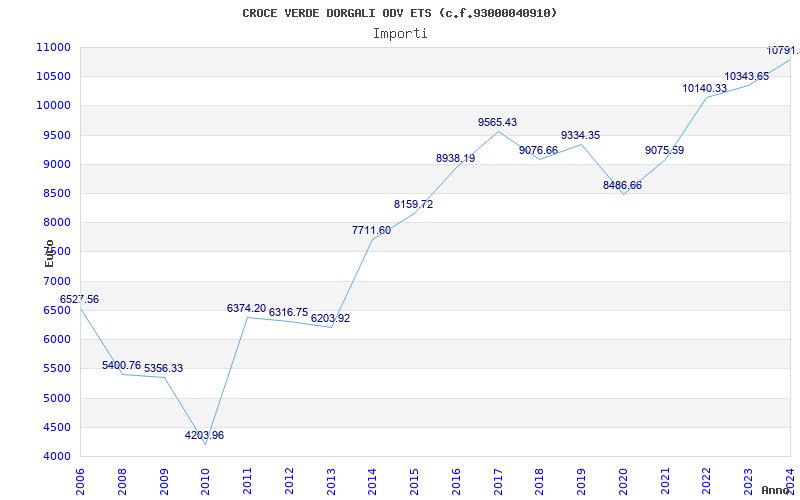Click the data label 5356.33
The width and height of the screenshot is (800, 500).
[x=163, y=368]
